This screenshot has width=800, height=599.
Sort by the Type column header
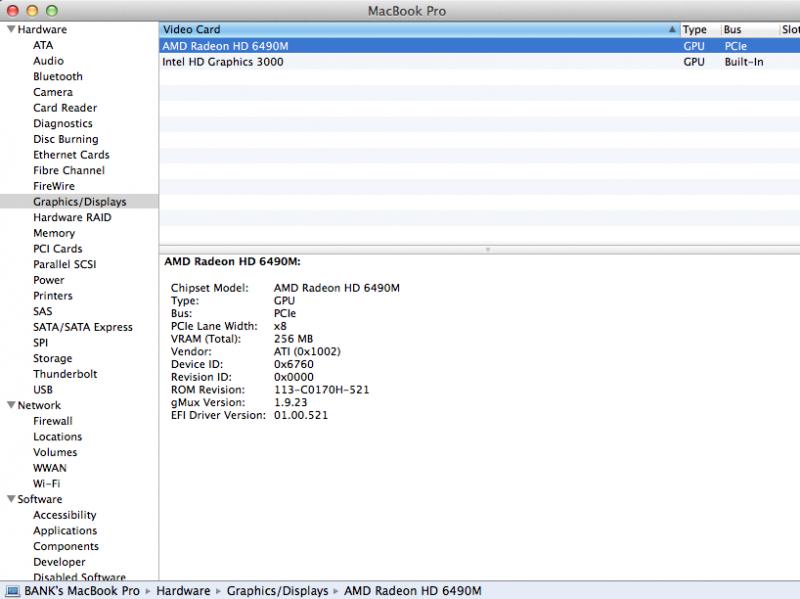point(700,30)
